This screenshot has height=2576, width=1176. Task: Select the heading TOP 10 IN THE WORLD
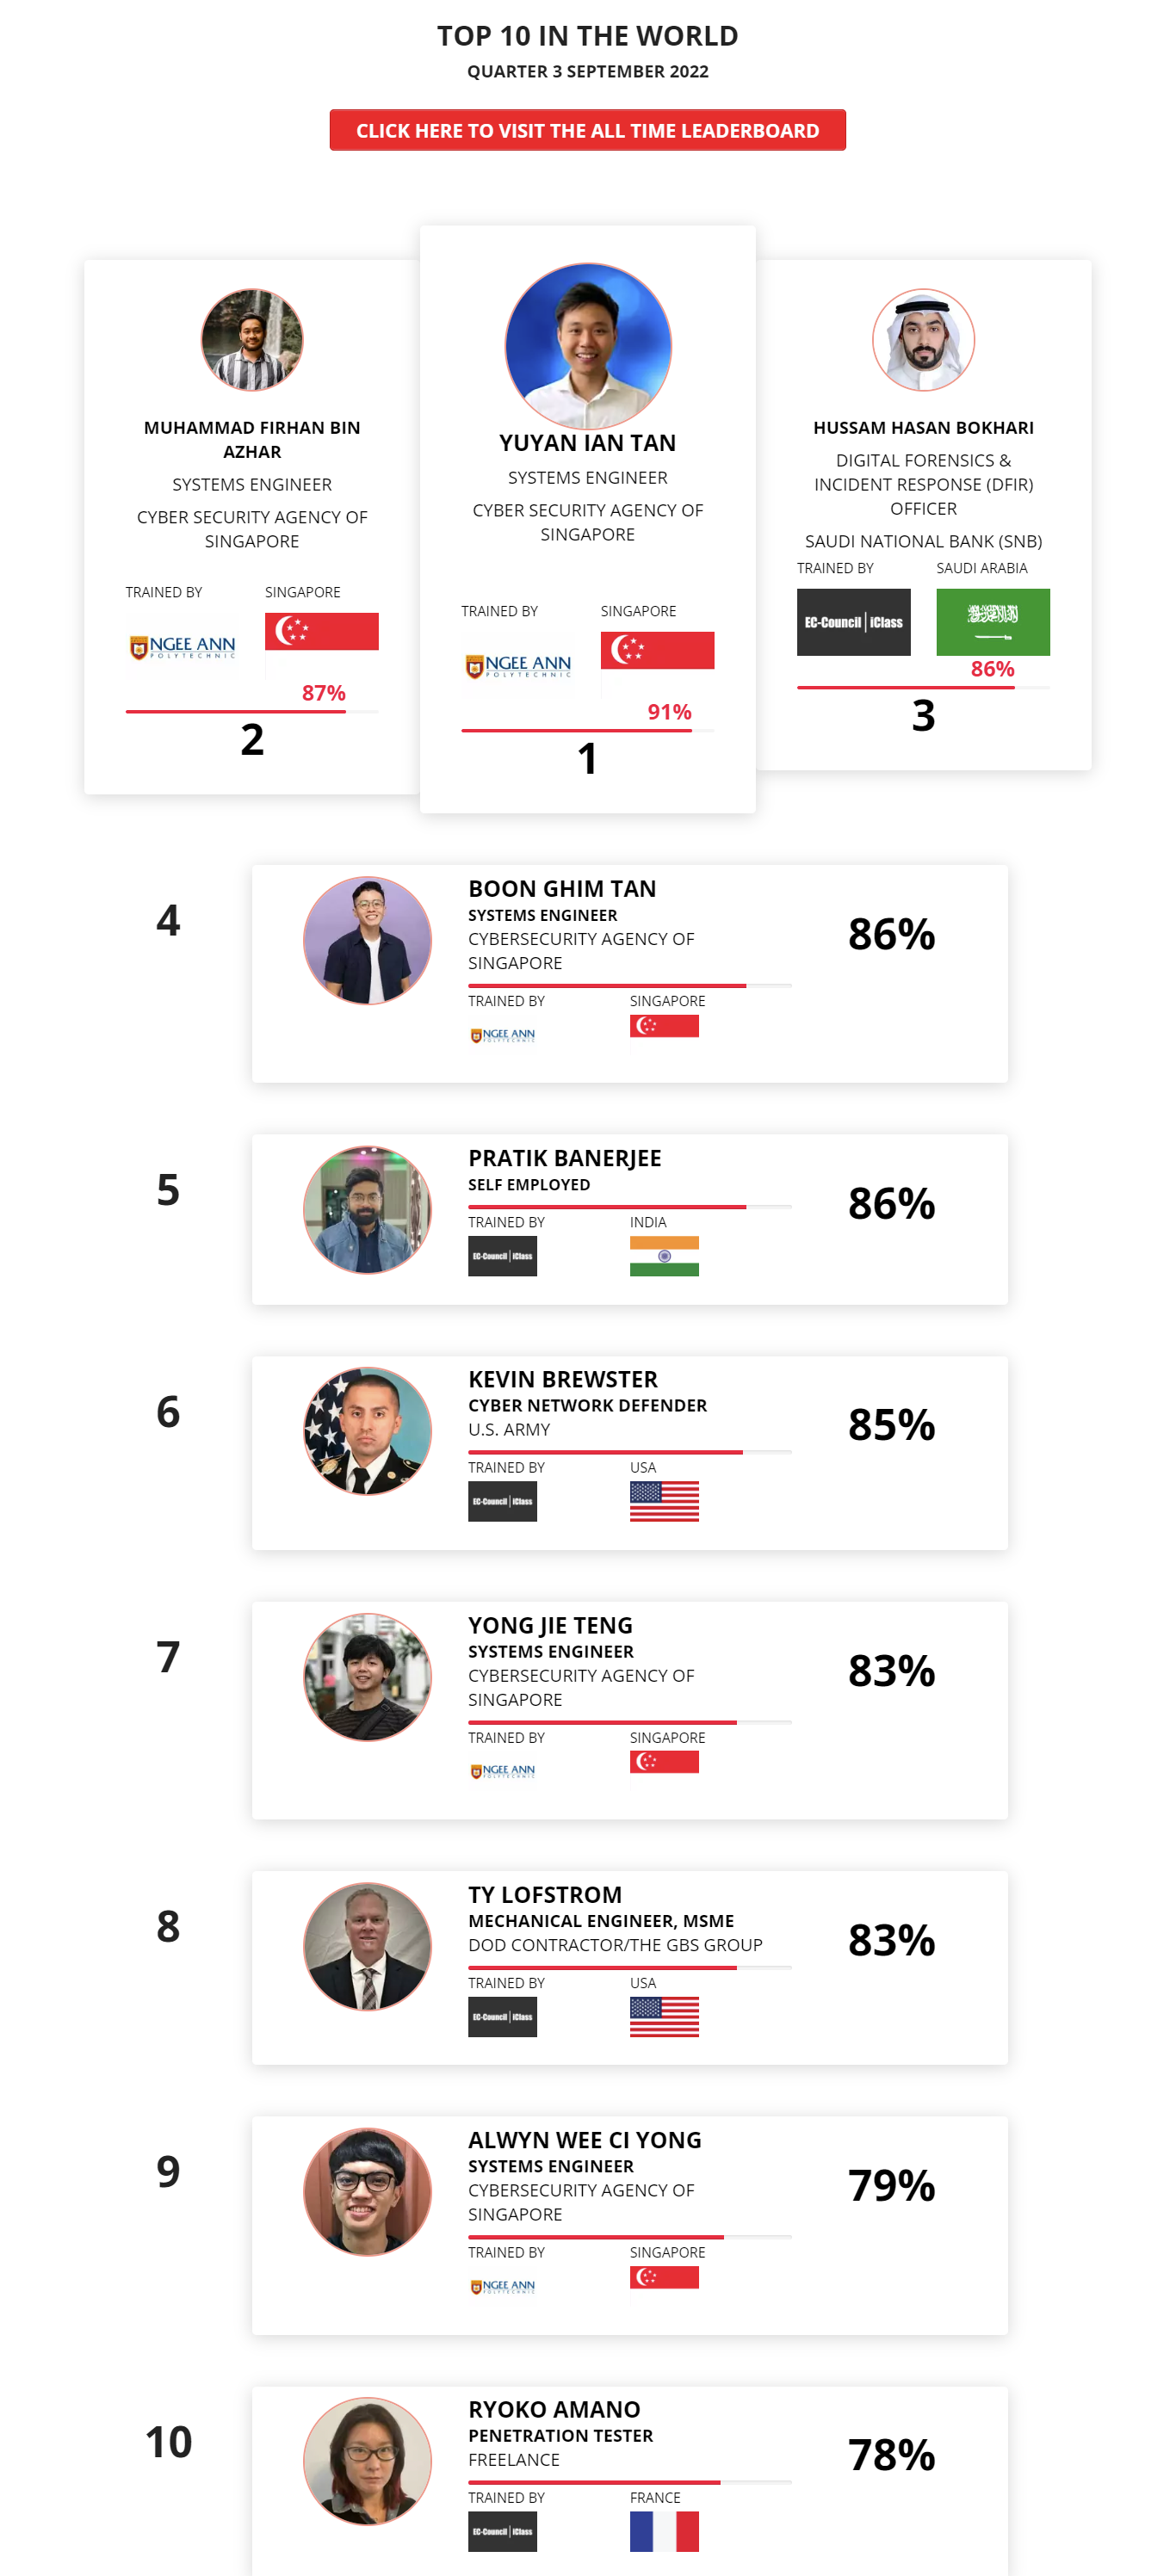pos(588,35)
